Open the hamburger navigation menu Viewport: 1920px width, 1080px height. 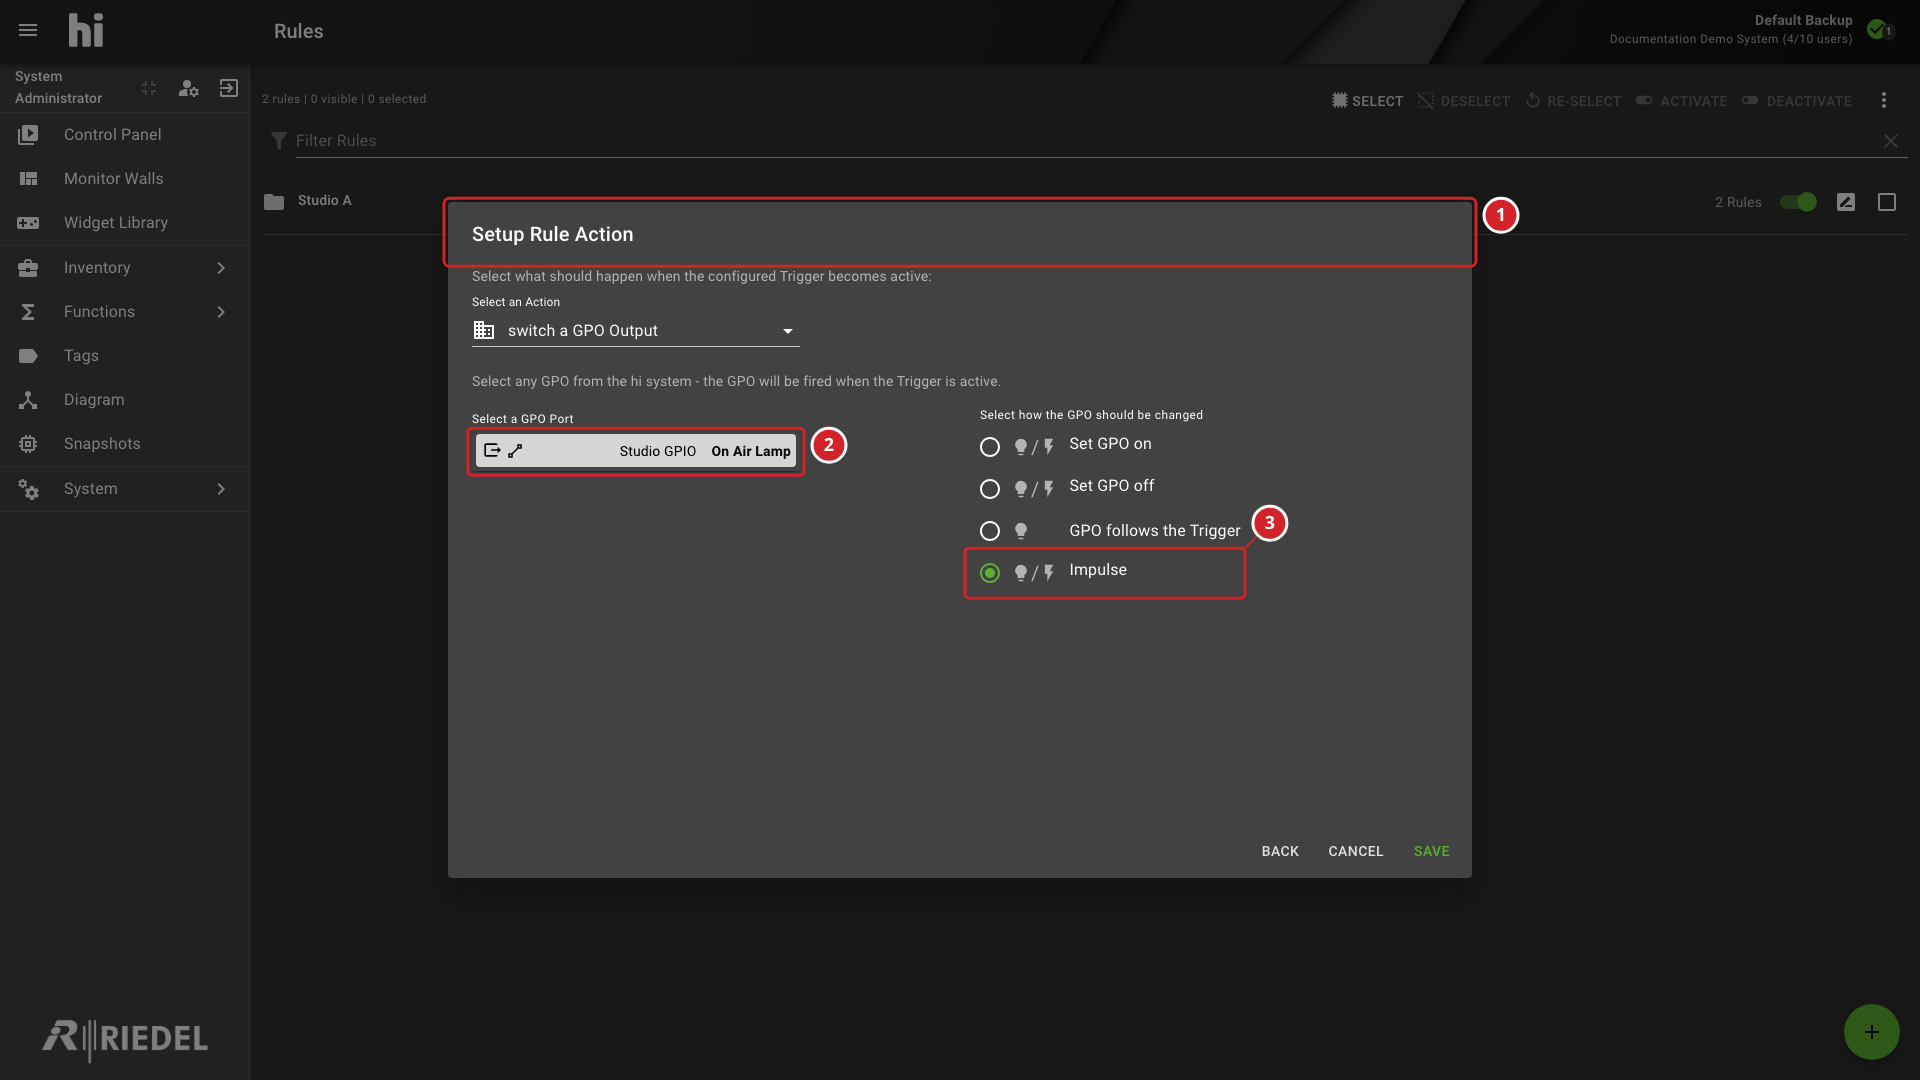coord(28,30)
